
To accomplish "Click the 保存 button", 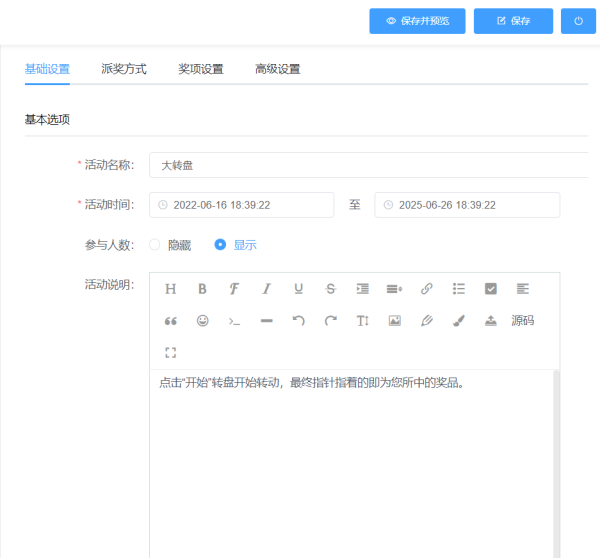I will pos(514,21).
